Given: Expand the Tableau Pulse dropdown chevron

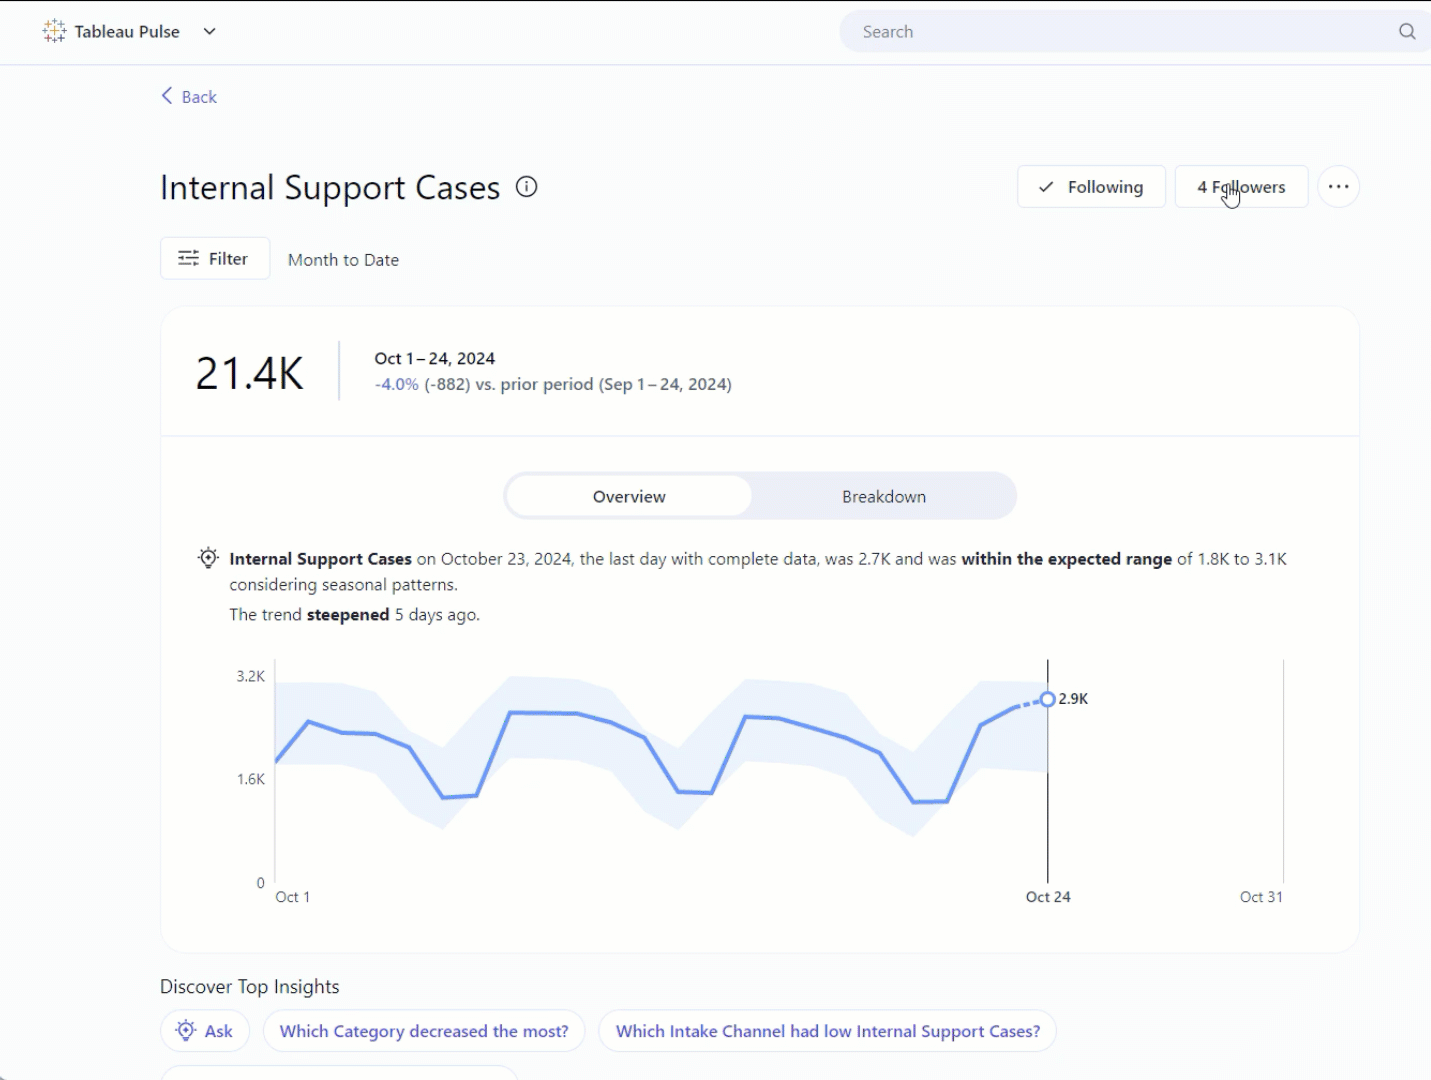Looking at the screenshot, I should [x=209, y=31].
